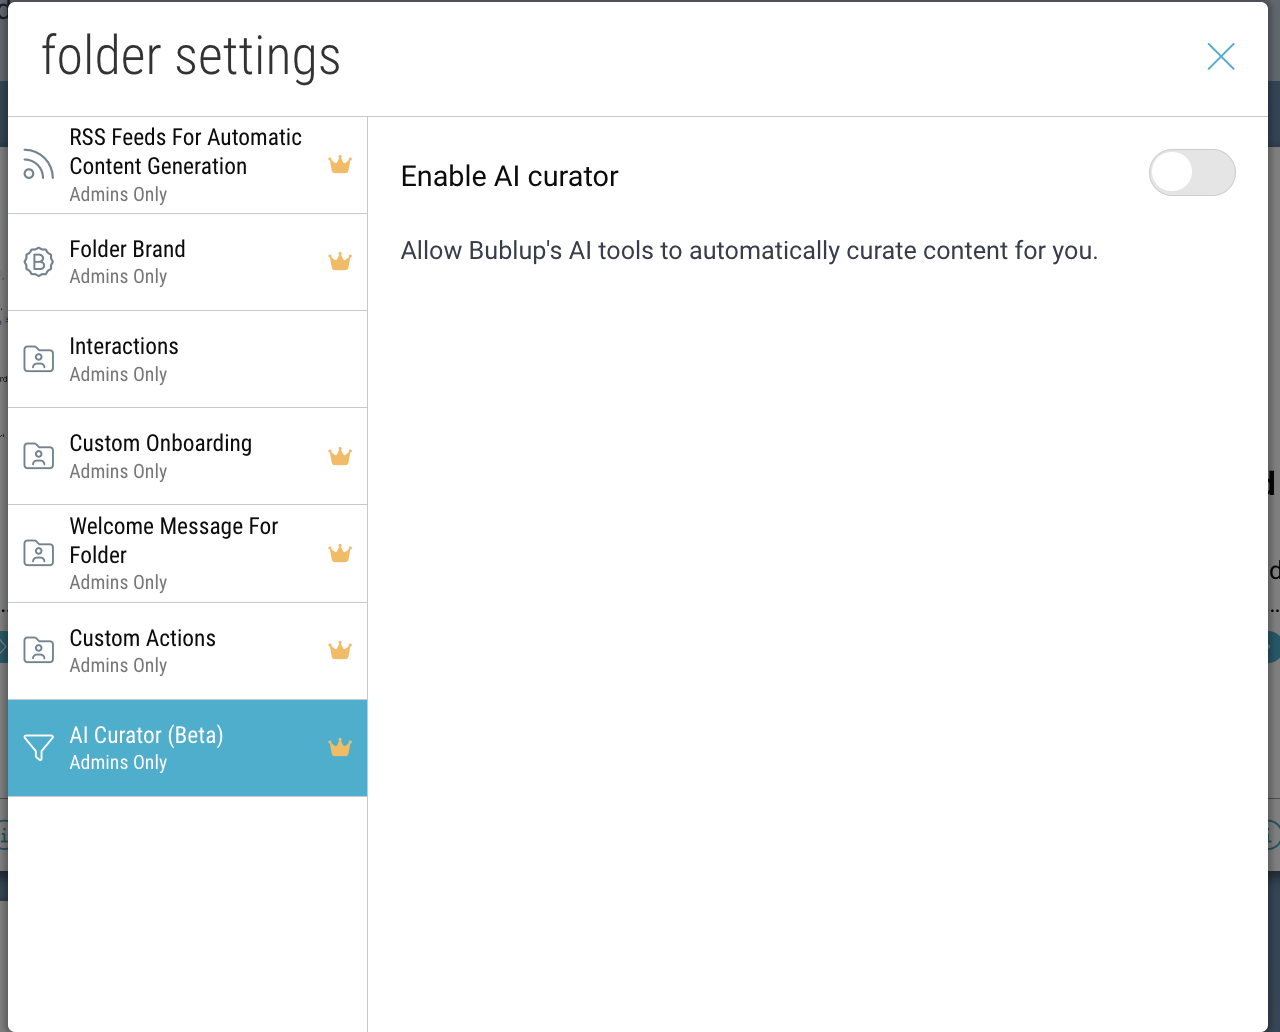Click crown icon next to Folder Brand
The image size is (1280, 1032).
[x=340, y=262]
